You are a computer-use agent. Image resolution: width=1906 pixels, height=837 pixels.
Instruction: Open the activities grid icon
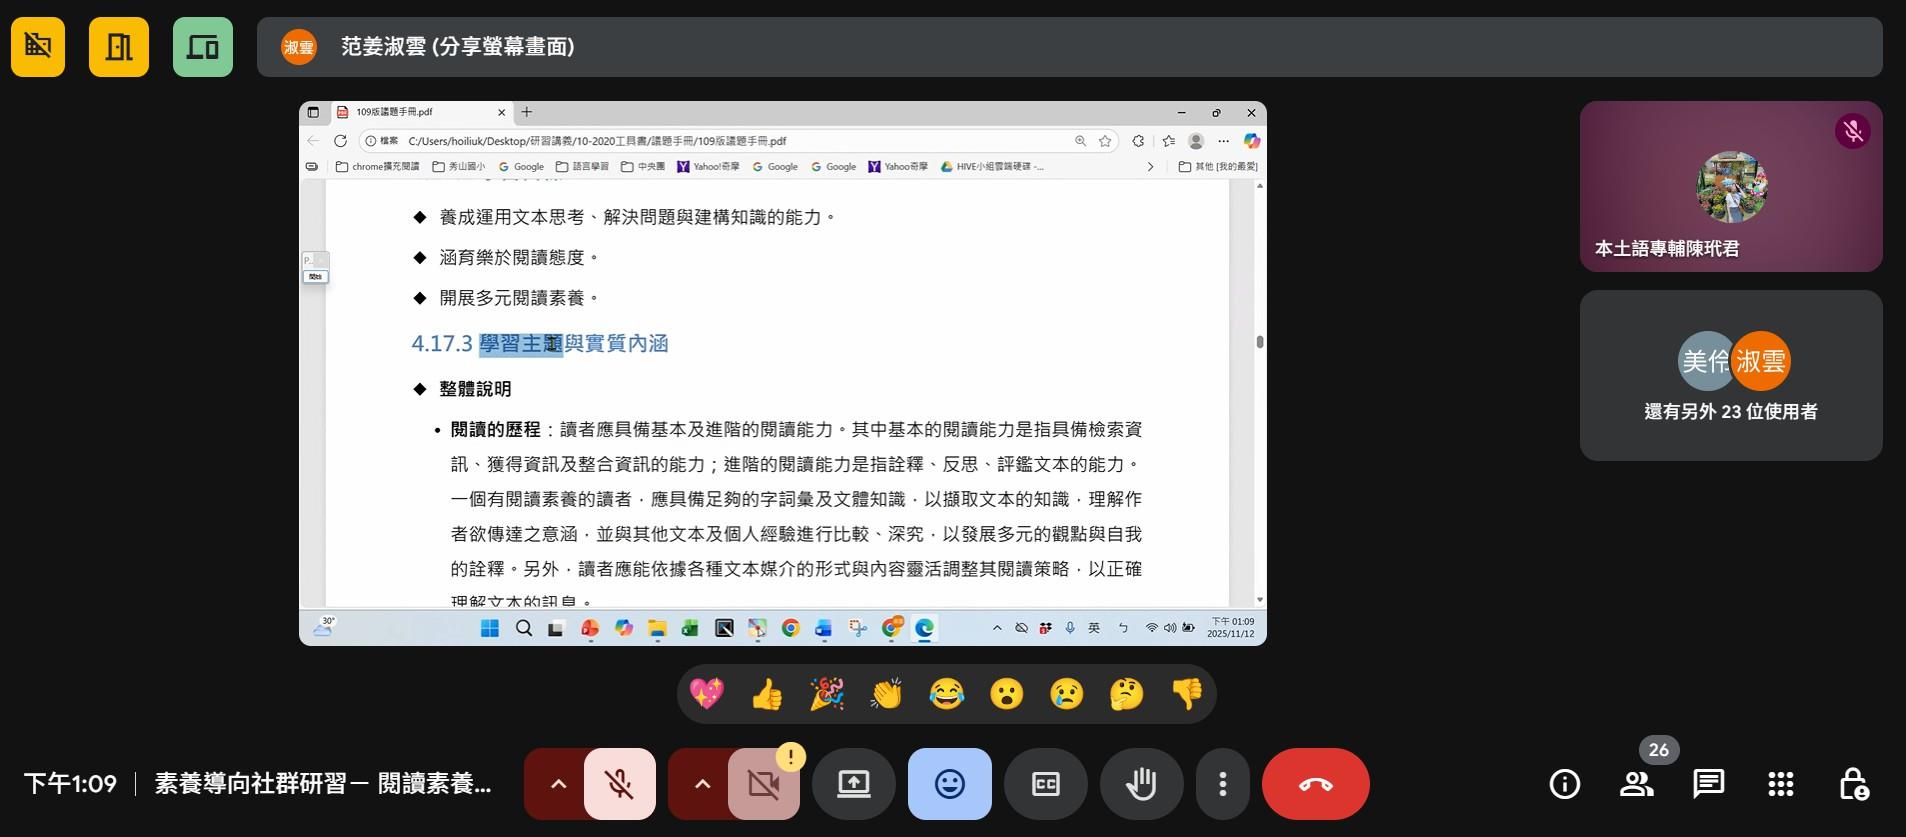point(1780,784)
